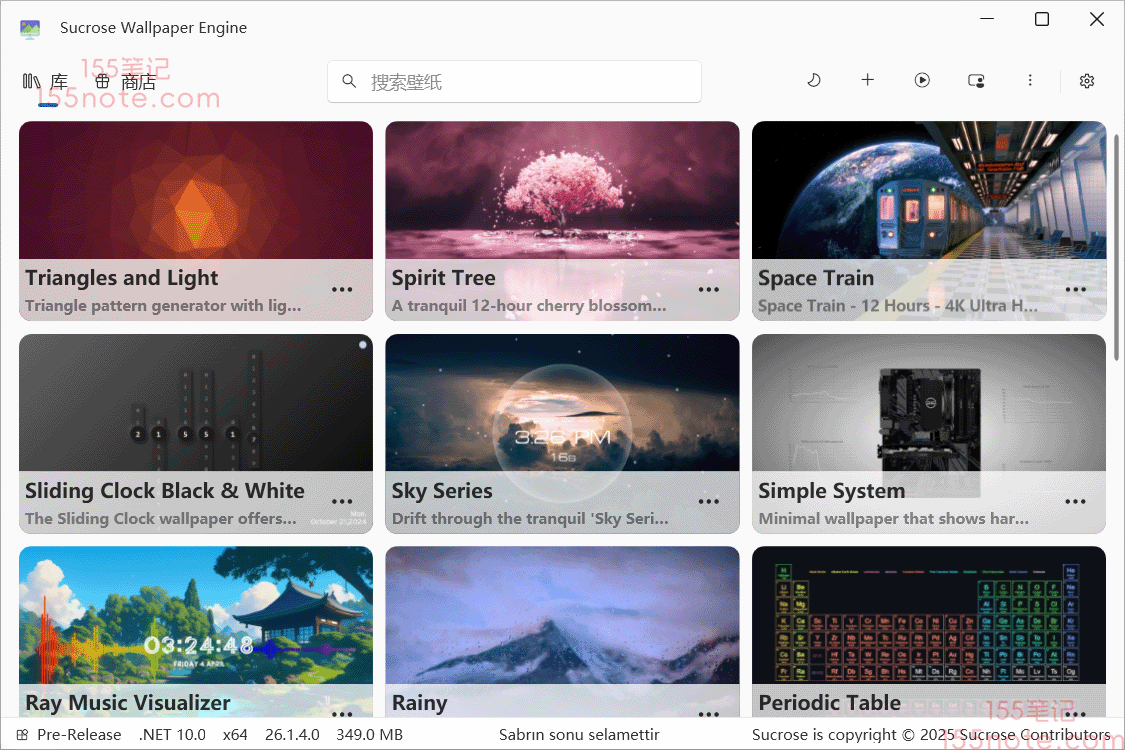The image size is (1125, 750).
Task: Open the display preferences monitor icon
Action: tap(976, 81)
